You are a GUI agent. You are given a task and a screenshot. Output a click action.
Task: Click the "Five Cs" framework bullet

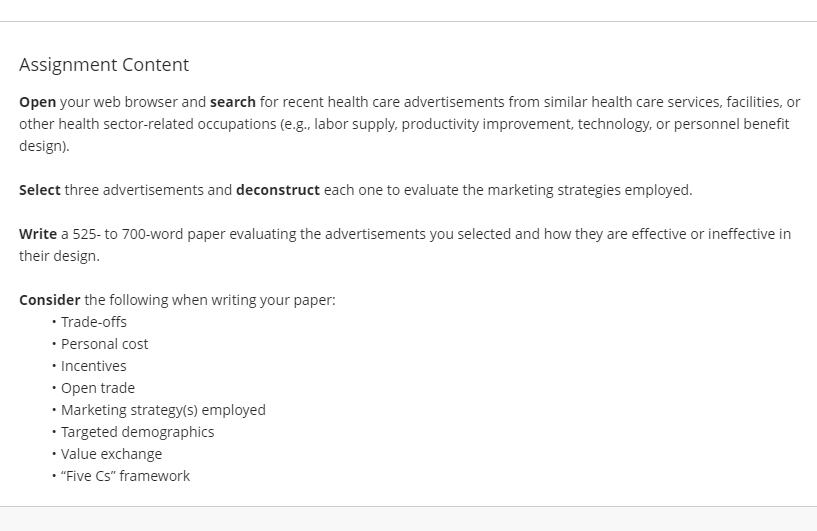(x=126, y=476)
